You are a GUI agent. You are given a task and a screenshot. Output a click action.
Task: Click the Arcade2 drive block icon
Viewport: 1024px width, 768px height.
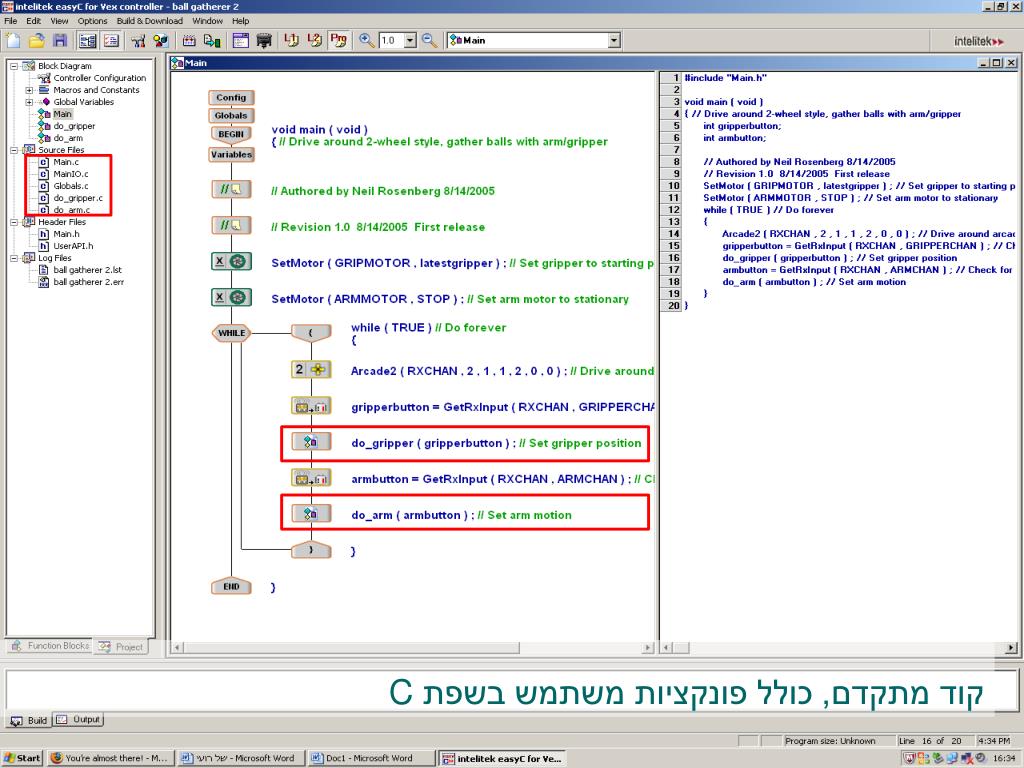click(311, 370)
